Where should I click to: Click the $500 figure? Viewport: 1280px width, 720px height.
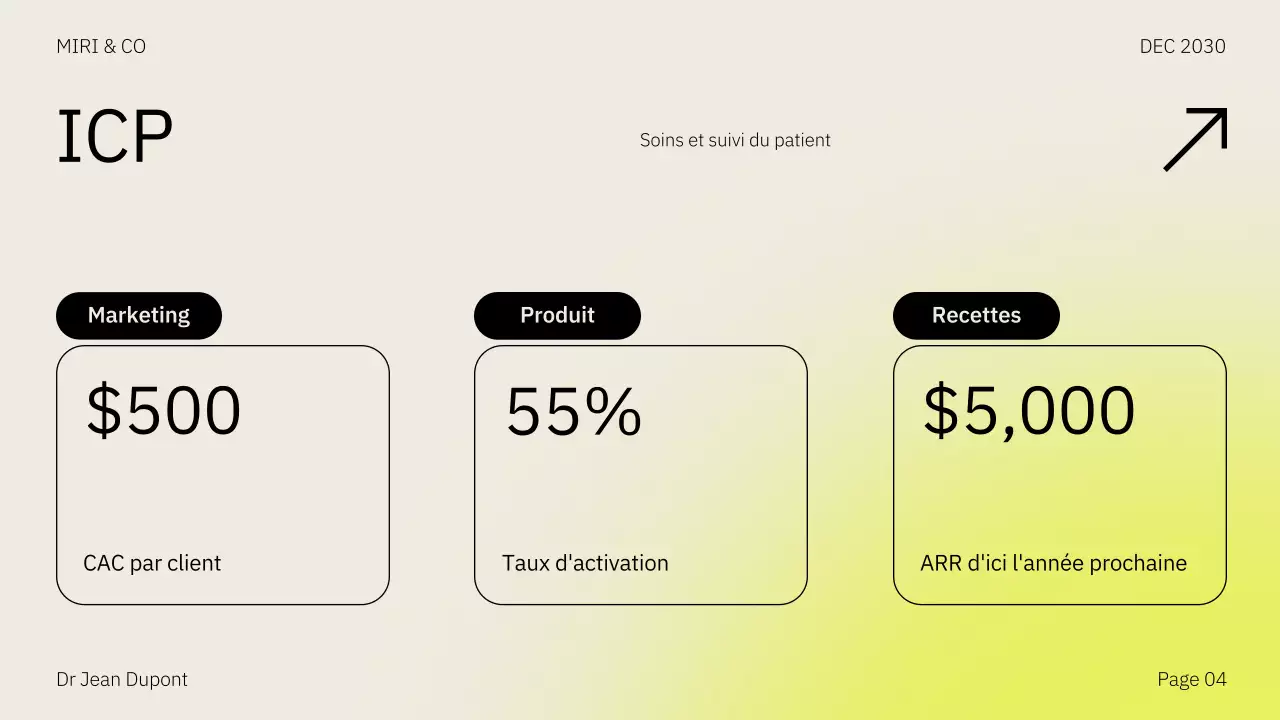coord(164,411)
